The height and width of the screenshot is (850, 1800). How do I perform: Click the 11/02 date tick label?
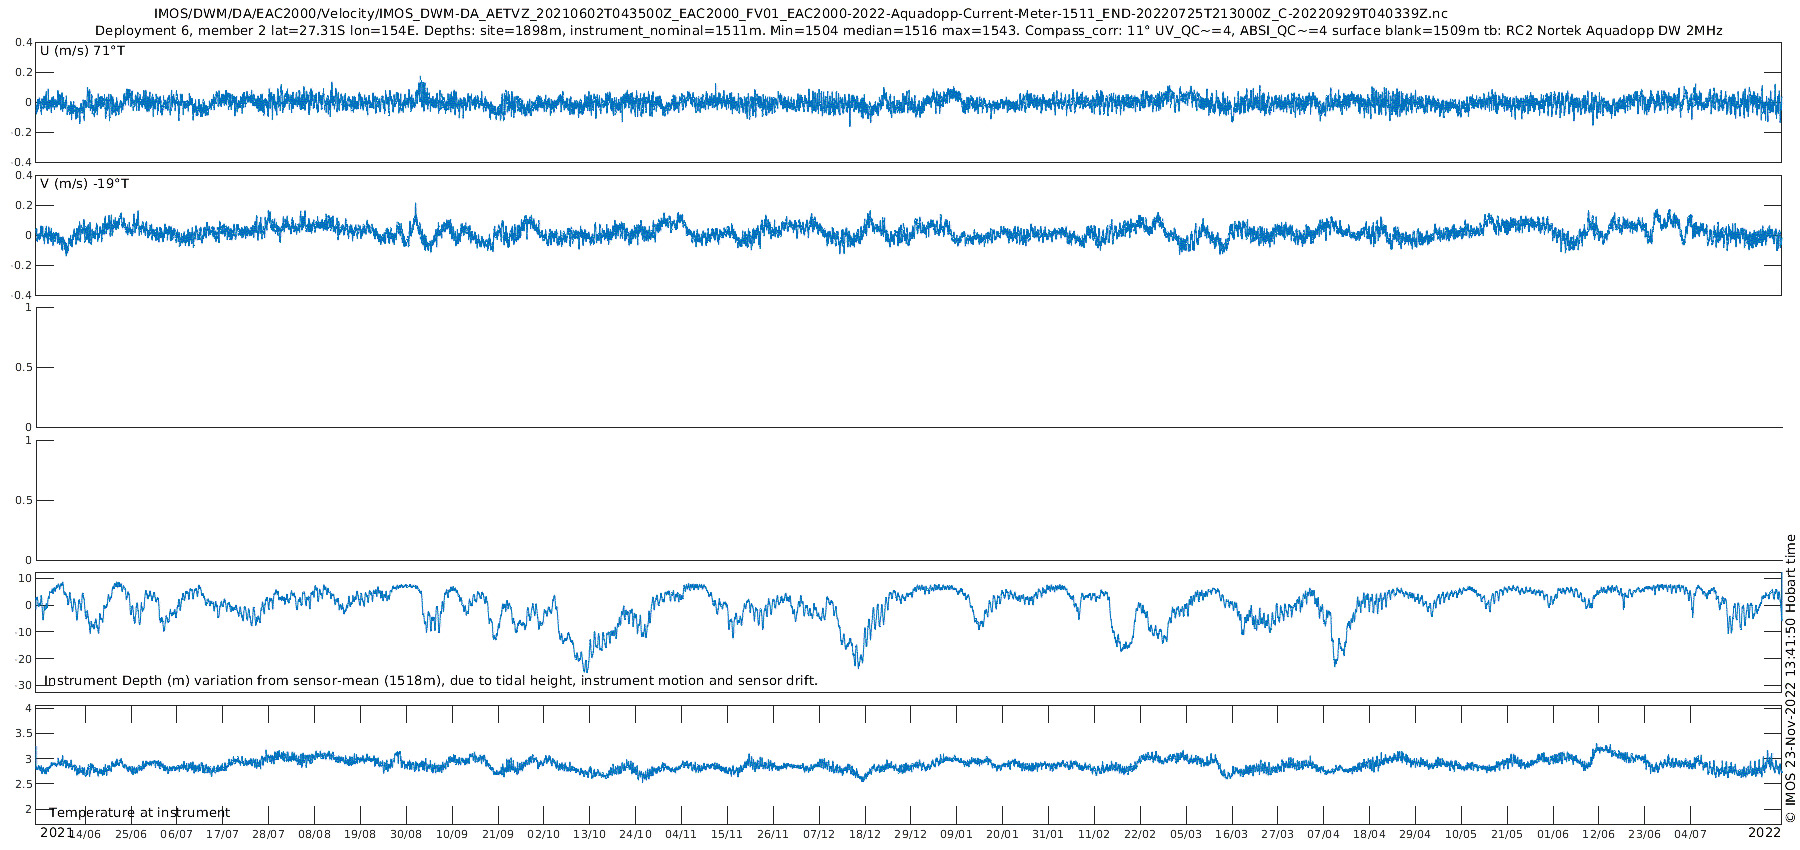1094,834
